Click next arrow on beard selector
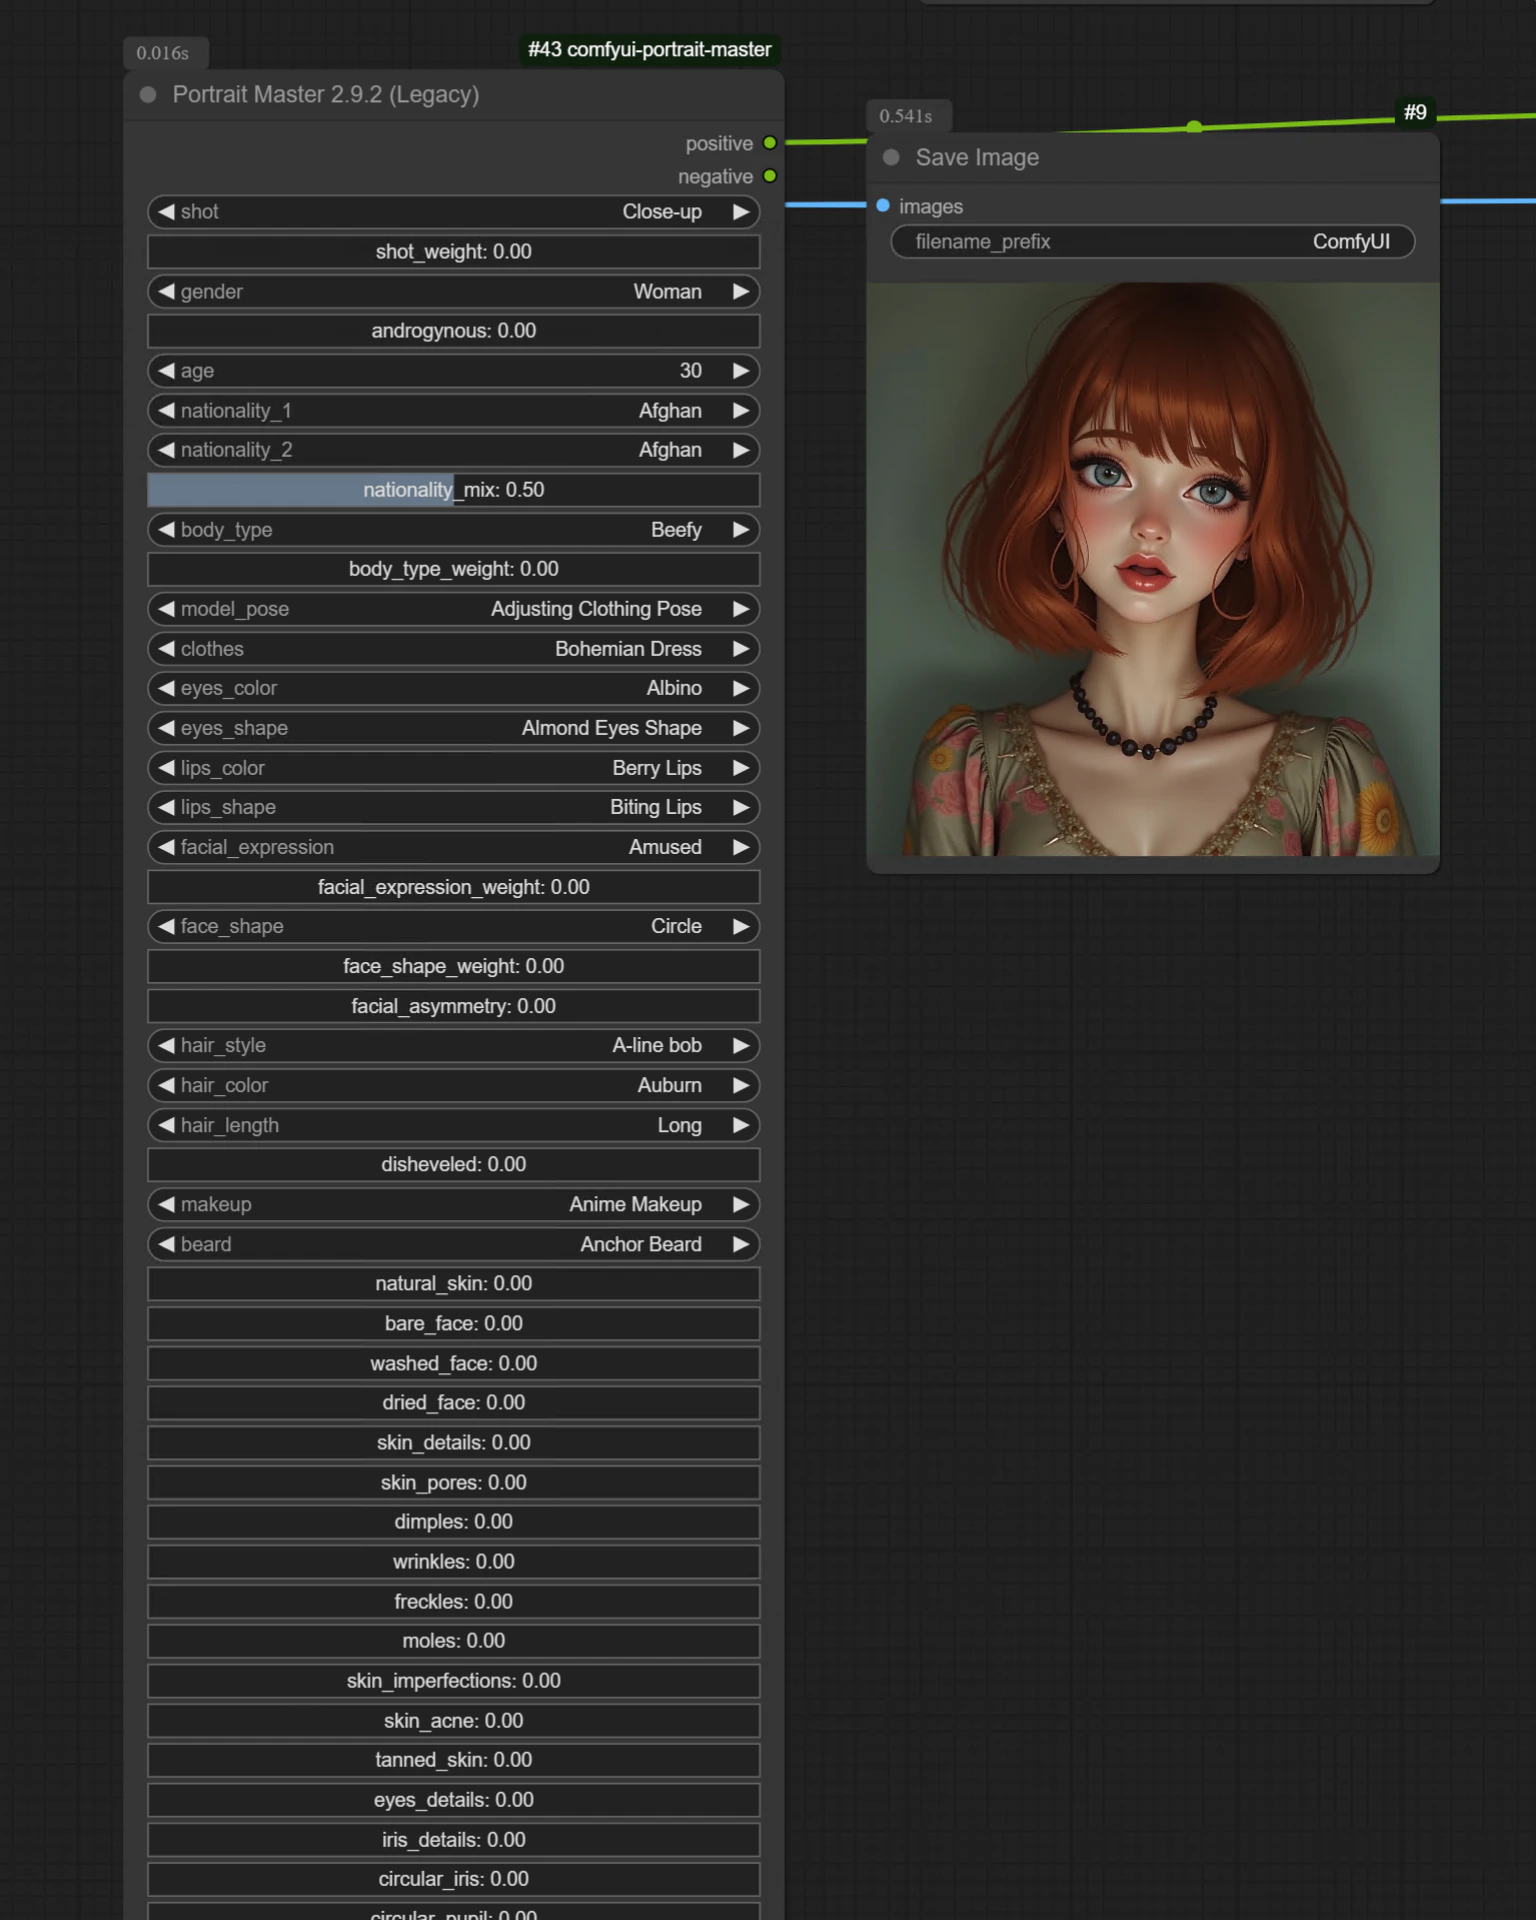The width and height of the screenshot is (1536, 1920). 741,1244
